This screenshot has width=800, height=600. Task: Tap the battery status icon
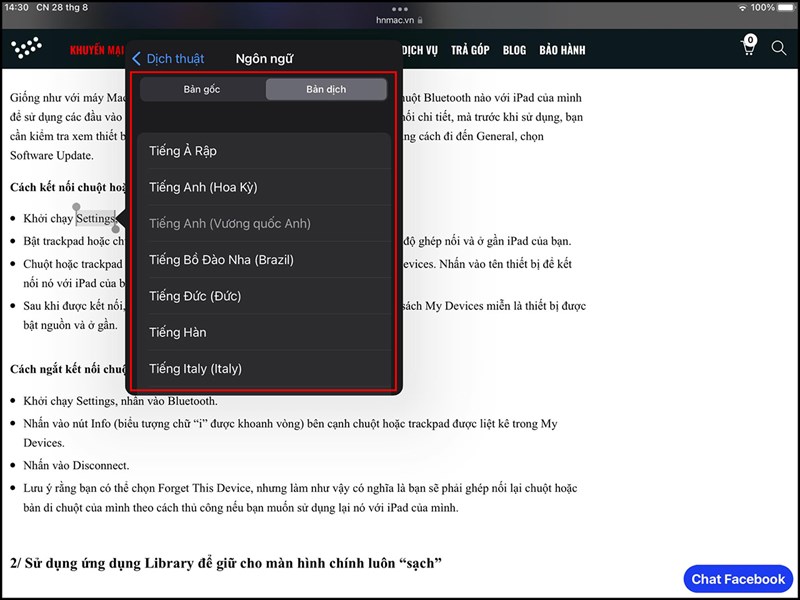[786, 8]
